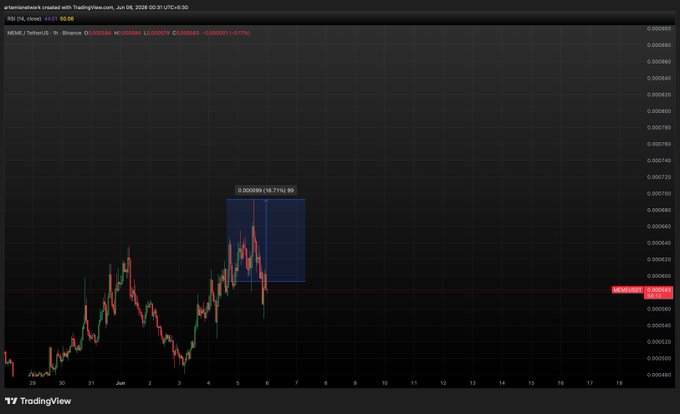Click the 0.000740 price axis label

(x=659, y=160)
